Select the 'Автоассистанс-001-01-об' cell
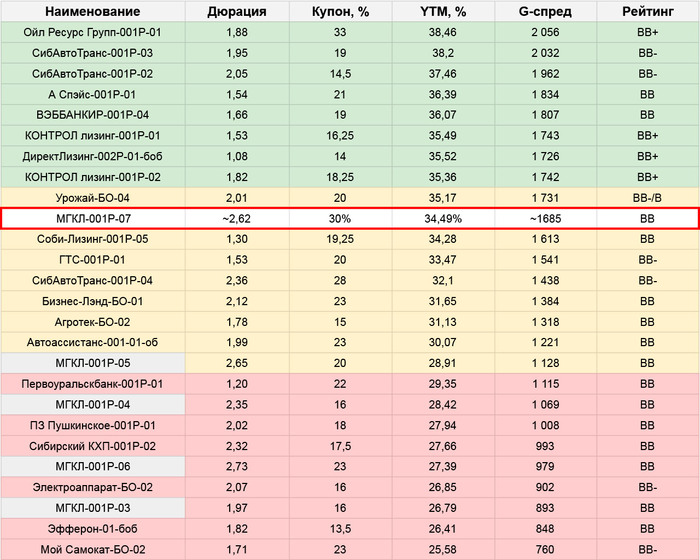The image size is (700, 560). click(93, 343)
